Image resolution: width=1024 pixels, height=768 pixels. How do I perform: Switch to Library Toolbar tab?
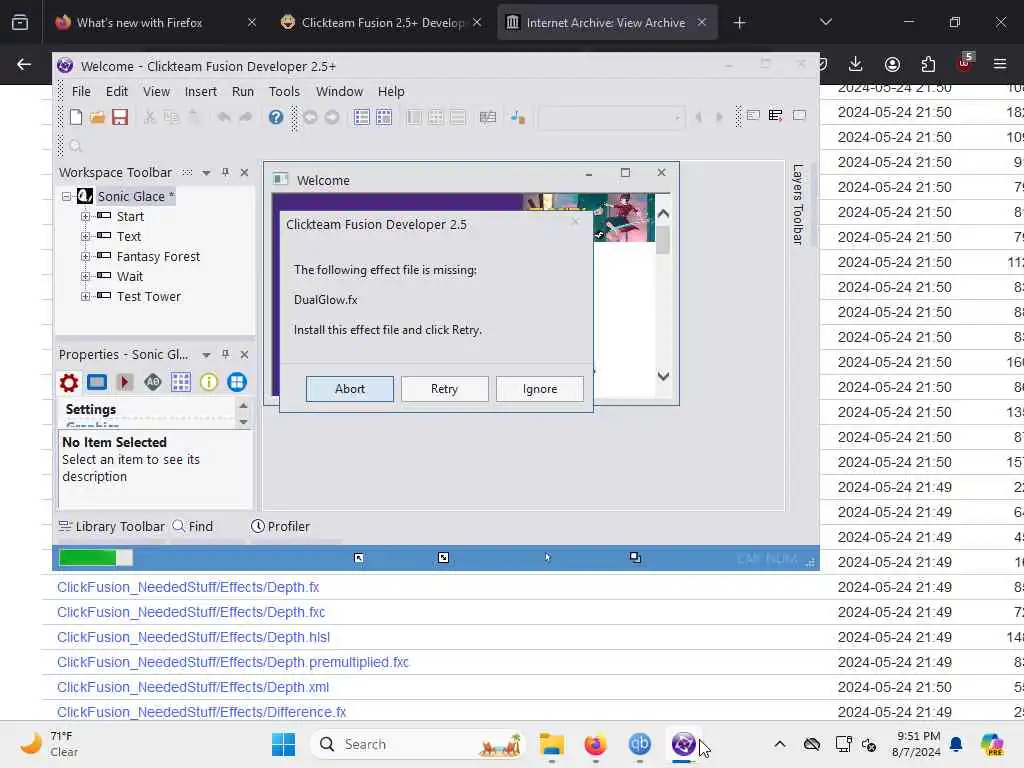tap(112, 526)
